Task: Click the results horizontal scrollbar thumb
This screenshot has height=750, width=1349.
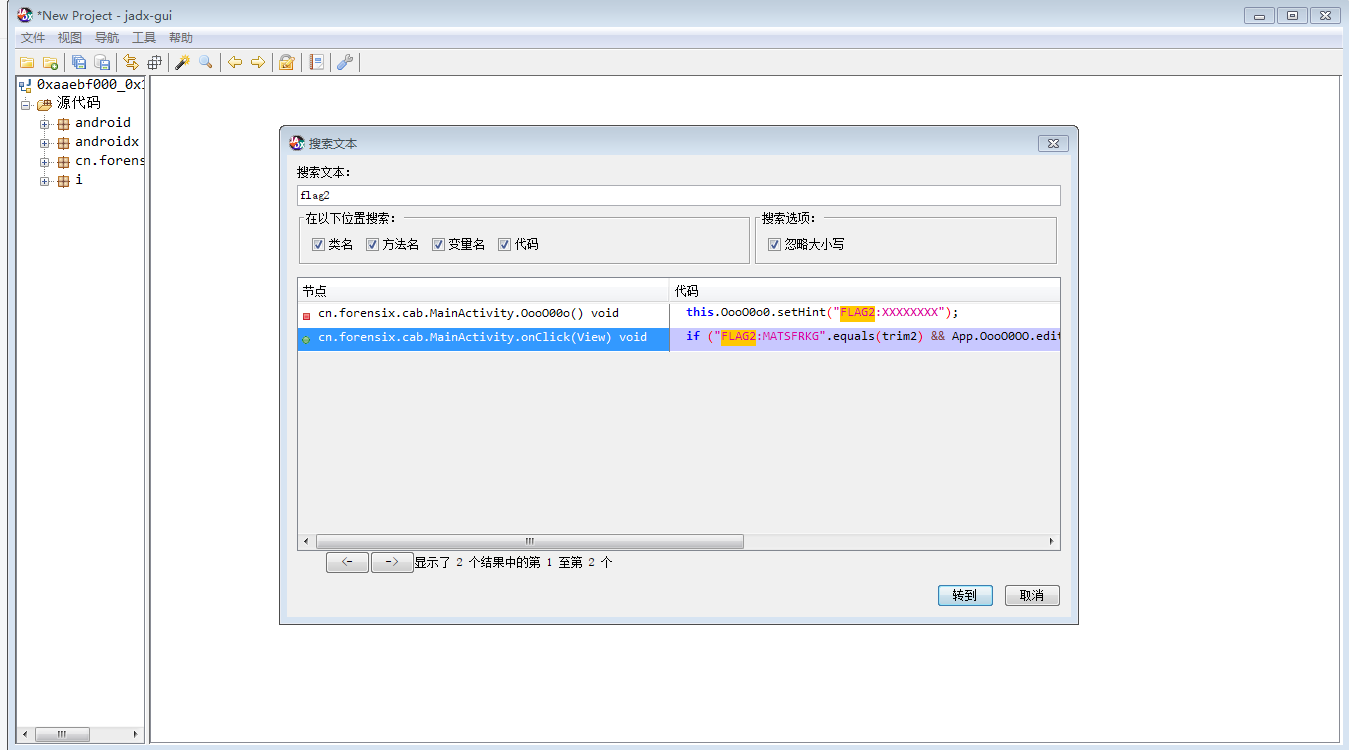Action: tap(530, 541)
